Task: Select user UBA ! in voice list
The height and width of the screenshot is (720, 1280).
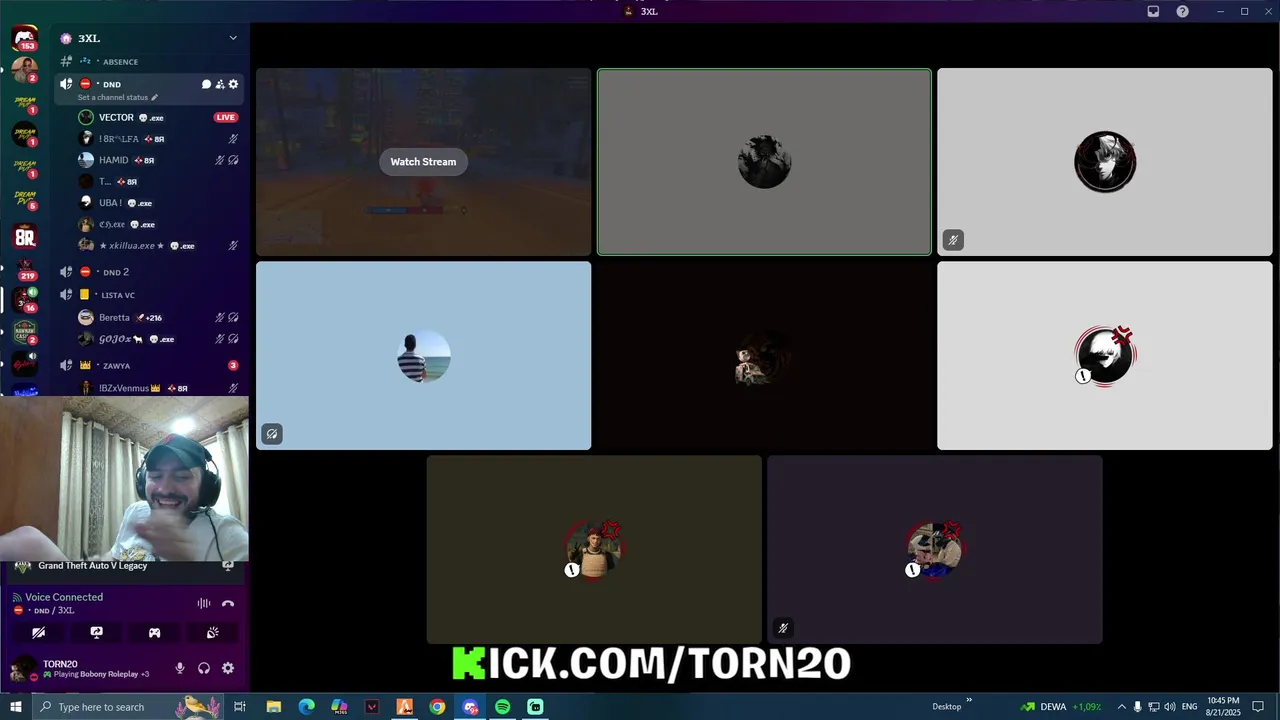Action: [x=158, y=203]
